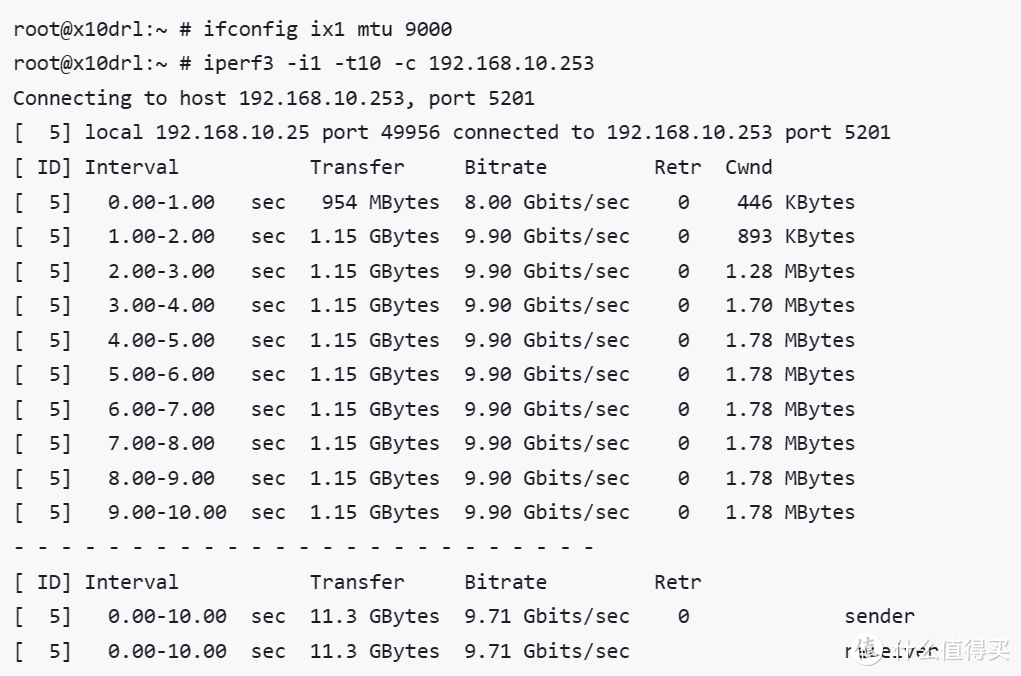
Task: Select the 'Connecting to host' output line
Action: click(273, 98)
